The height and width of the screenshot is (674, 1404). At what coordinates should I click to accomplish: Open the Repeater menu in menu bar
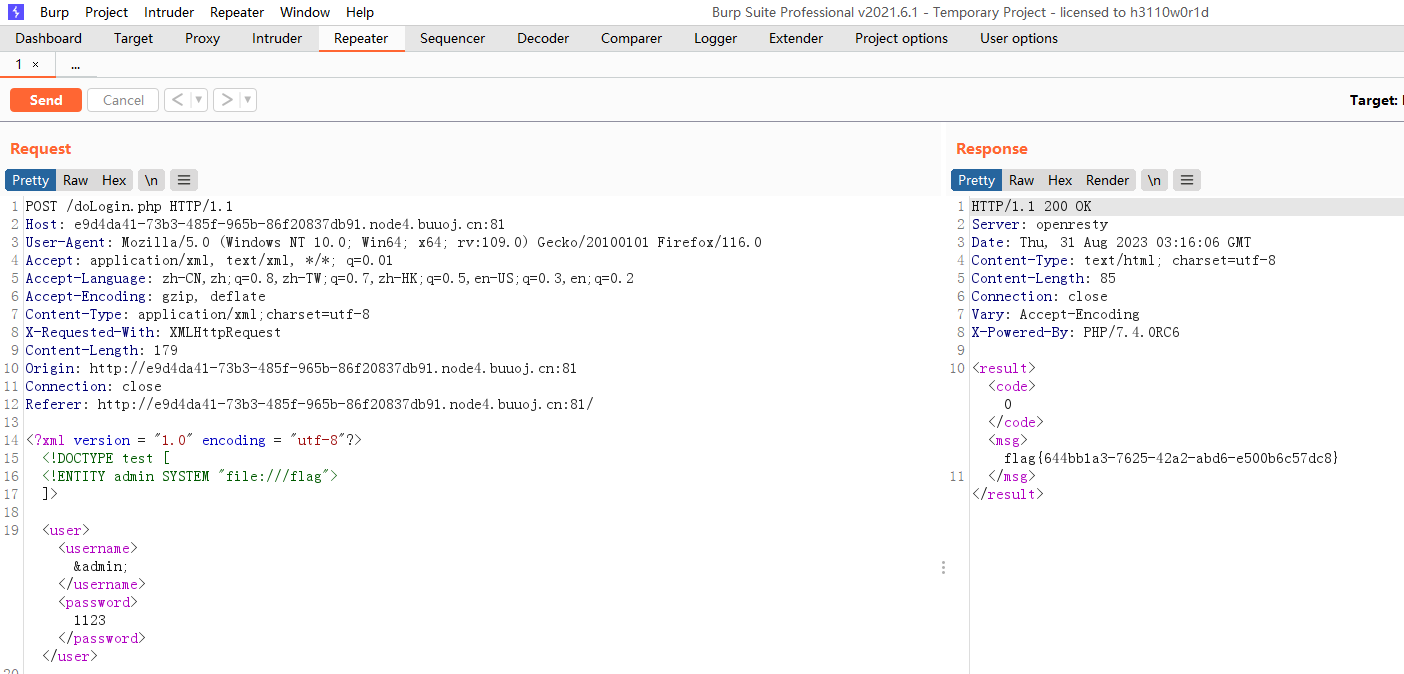[237, 12]
